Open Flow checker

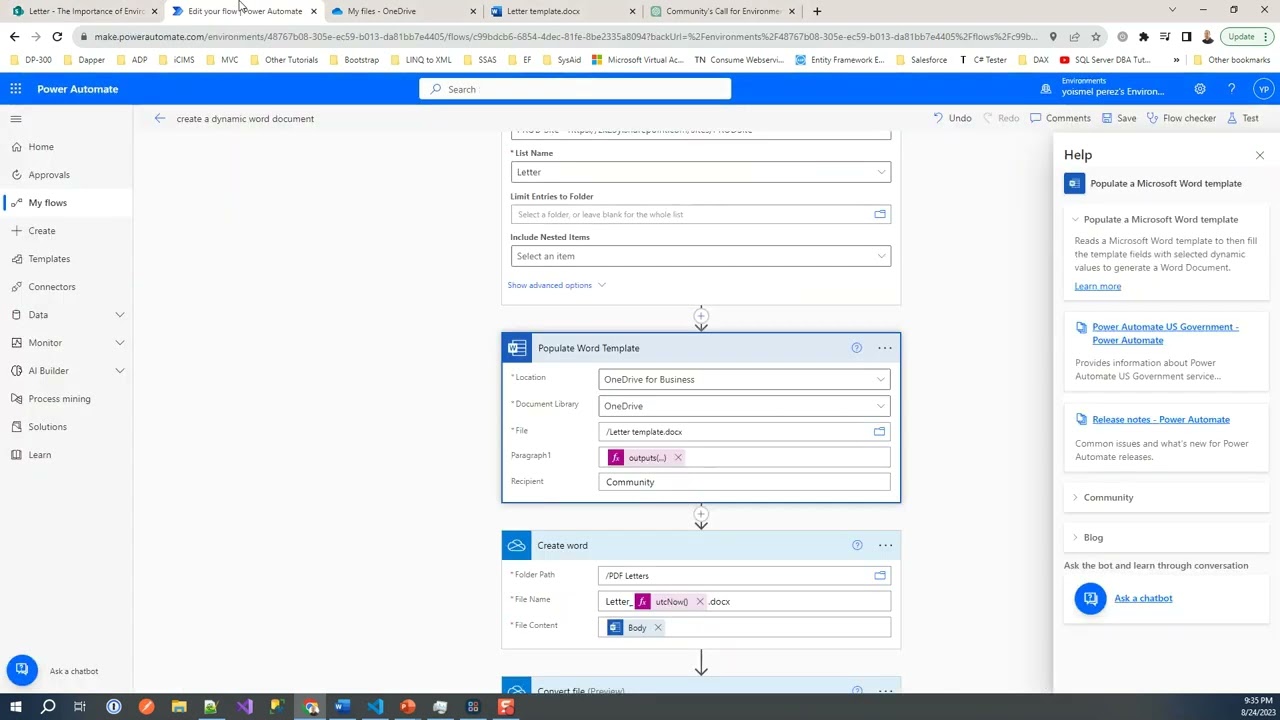pos(1181,118)
